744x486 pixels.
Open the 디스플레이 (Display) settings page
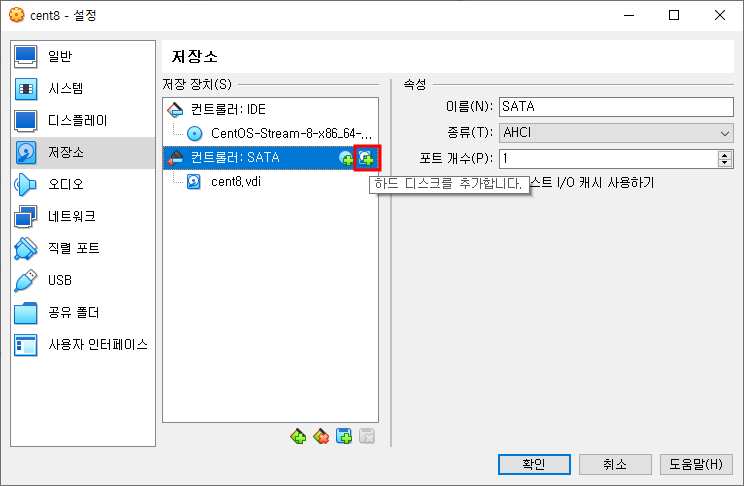(83, 121)
